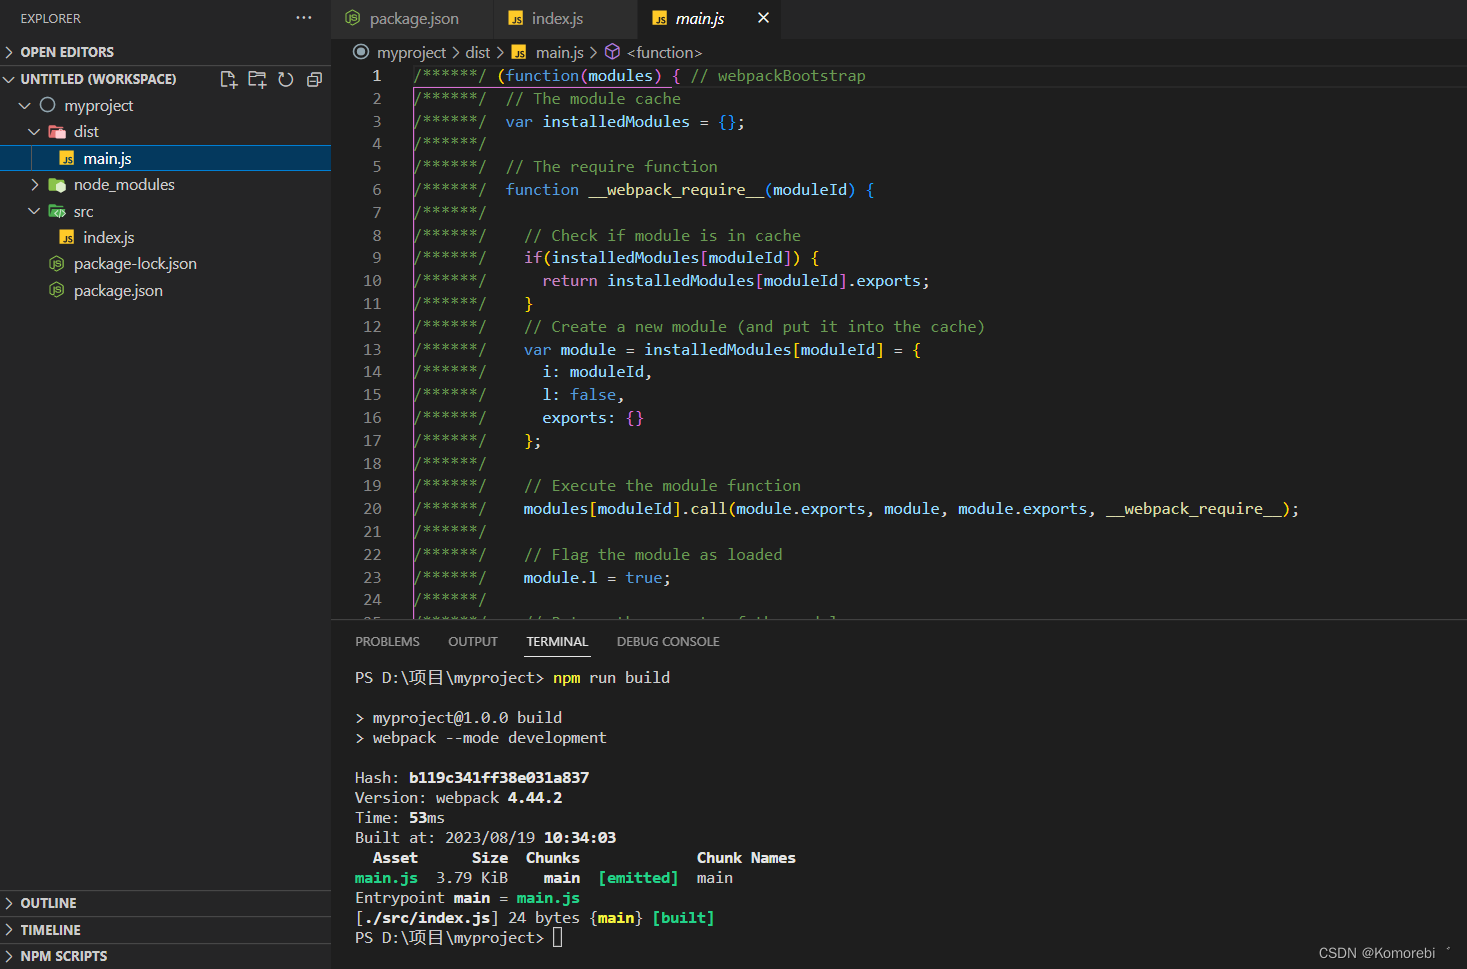
Task: Click the [emitted] label in terminal output
Action: tap(638, 878)
